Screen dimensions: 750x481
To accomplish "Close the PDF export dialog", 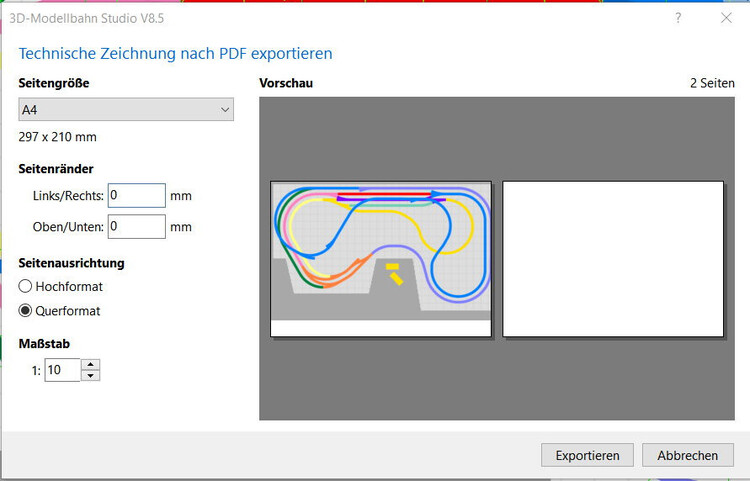I will [726, 18].
